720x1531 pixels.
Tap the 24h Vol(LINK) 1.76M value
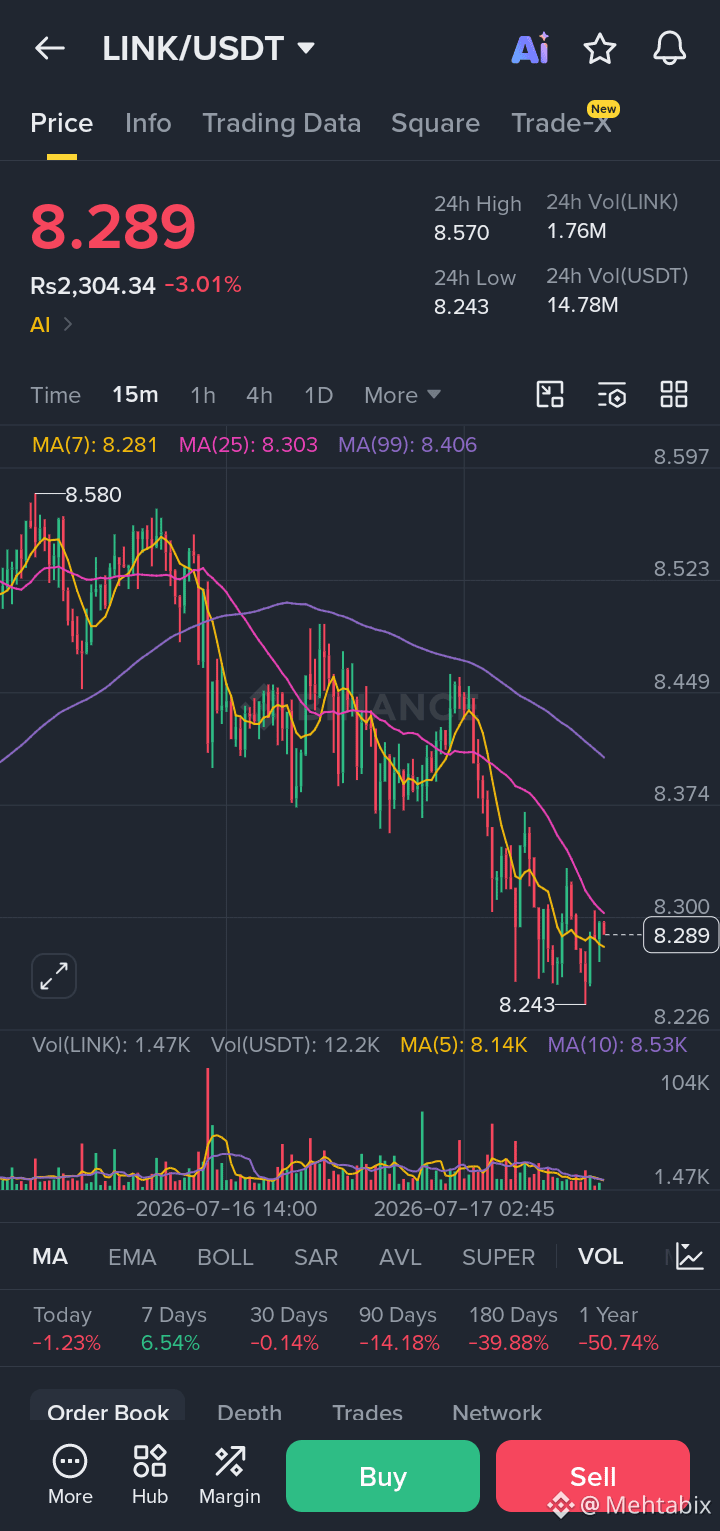pyautogui.click(x=576, y=231)
